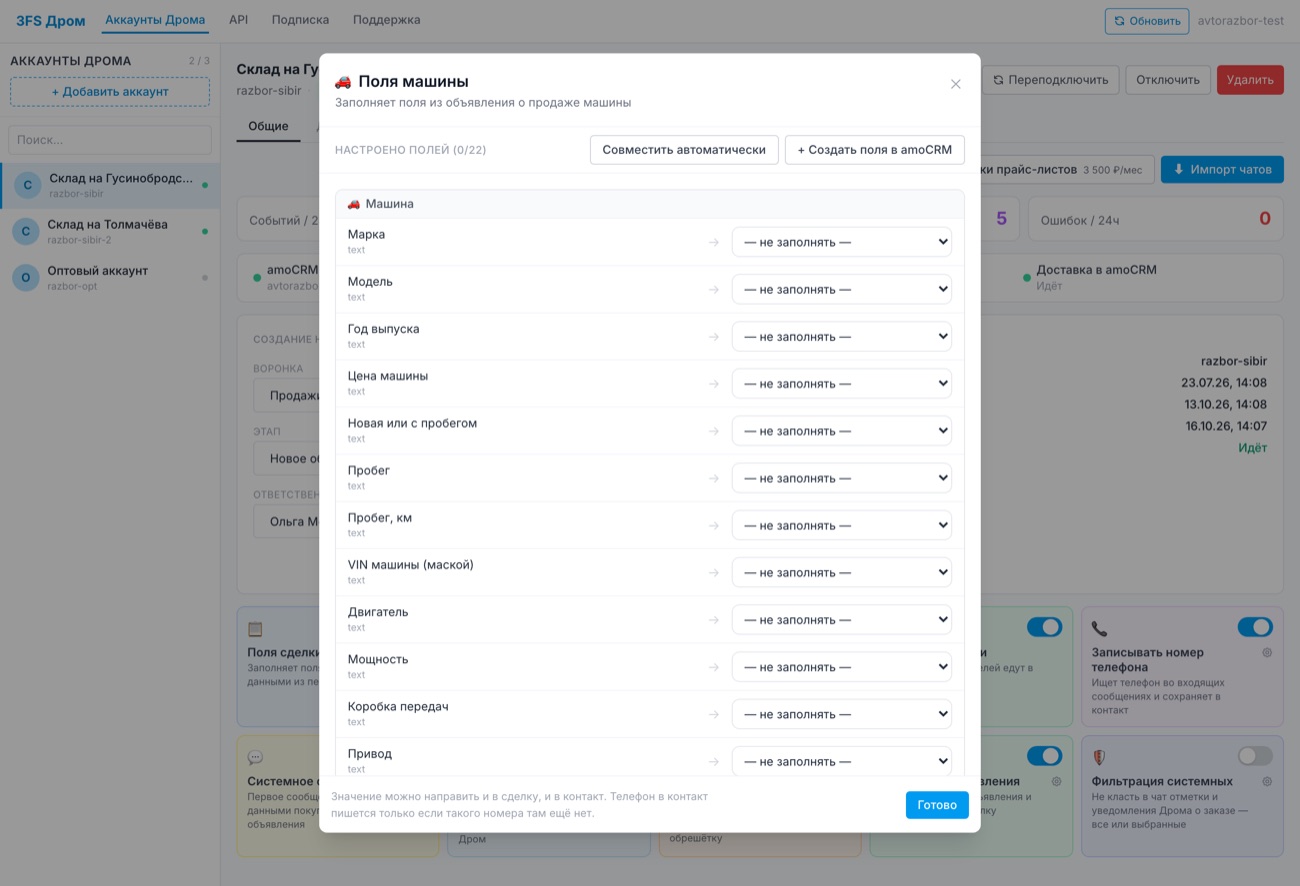Click the O avatar of Оптовый аккаунт
1300x886 pixels.
click(26, 277)
